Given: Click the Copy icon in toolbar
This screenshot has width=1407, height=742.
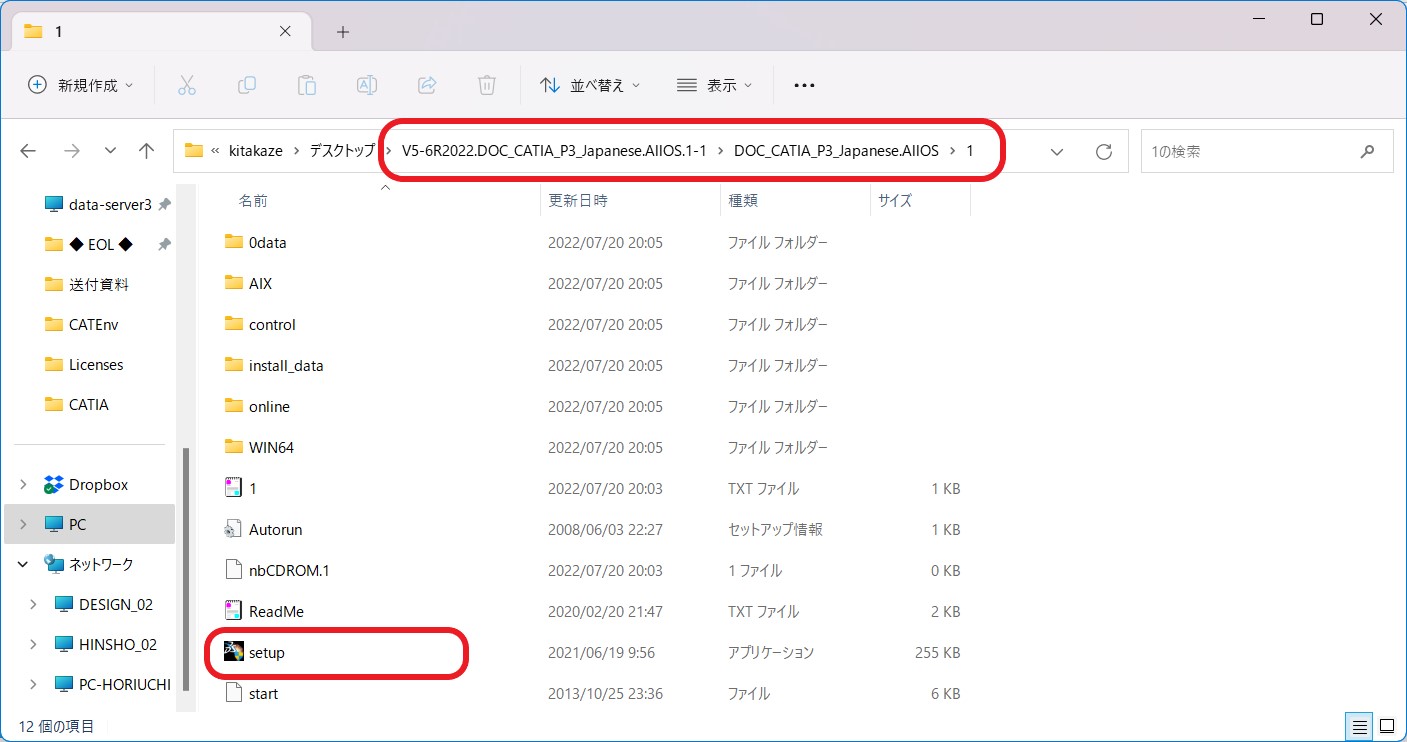Looking at the screenshot, I should 247,85.
